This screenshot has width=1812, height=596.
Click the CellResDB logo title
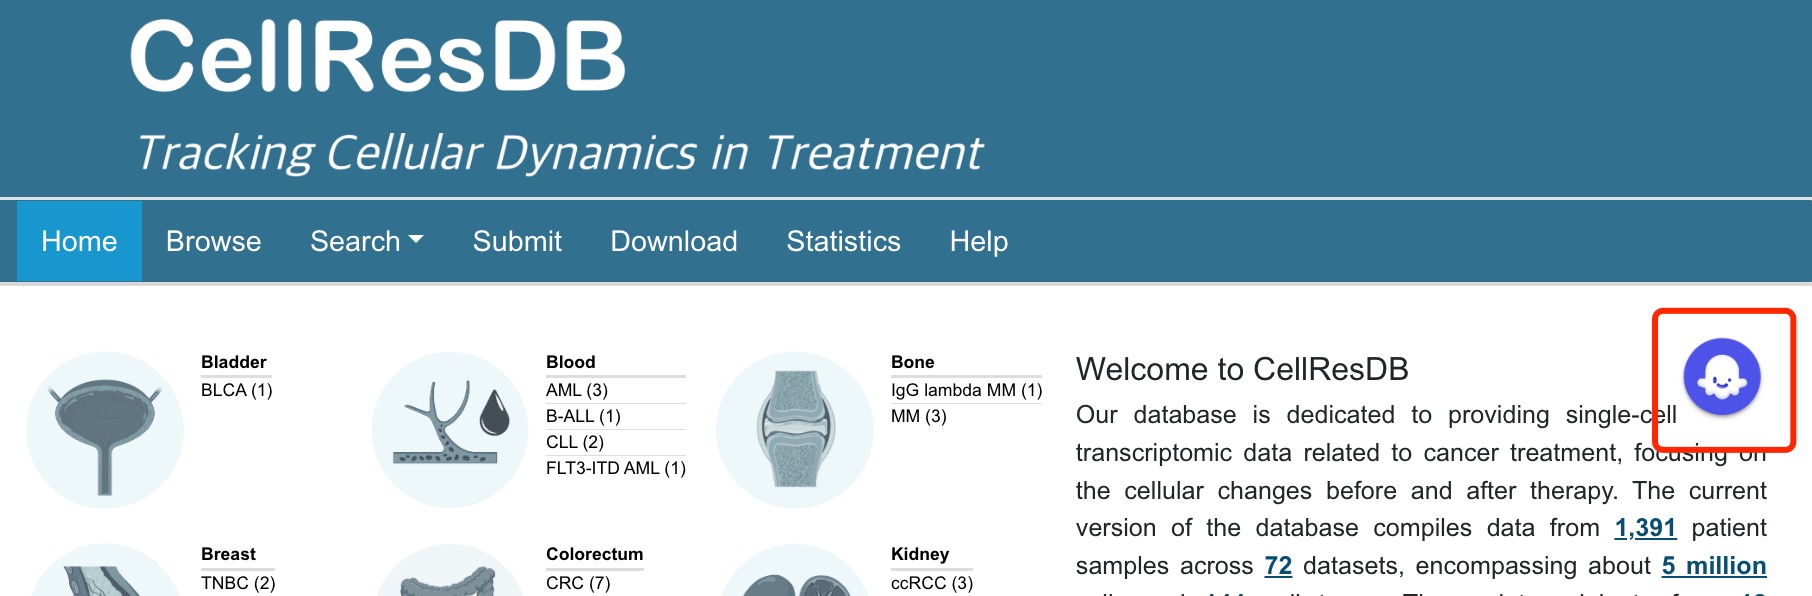point(378,57)
